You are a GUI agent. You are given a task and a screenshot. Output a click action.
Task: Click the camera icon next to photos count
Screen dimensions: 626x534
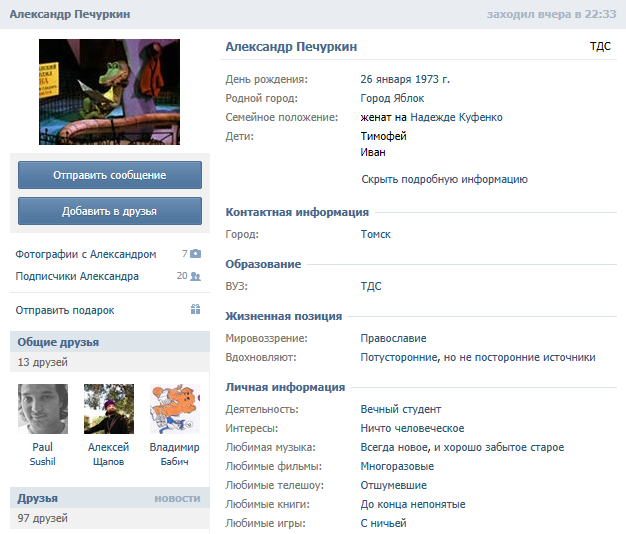(196, 254)
